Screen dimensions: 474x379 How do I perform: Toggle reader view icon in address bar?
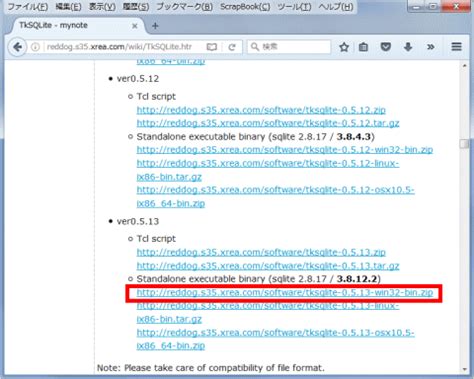[x=212, y=47]
